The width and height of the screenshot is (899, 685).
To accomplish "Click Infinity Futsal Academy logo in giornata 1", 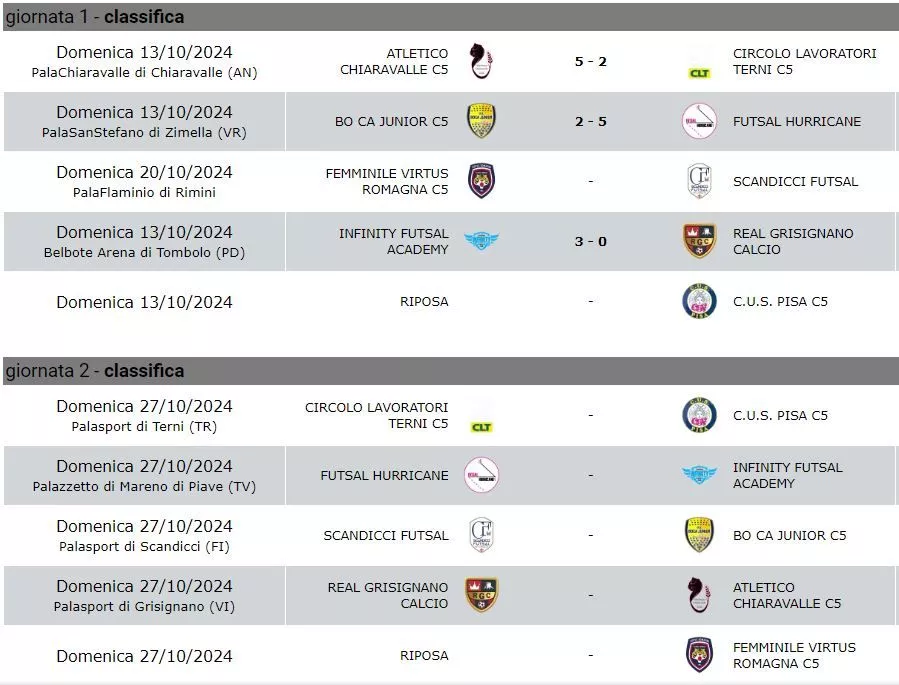I will point(481,241).
